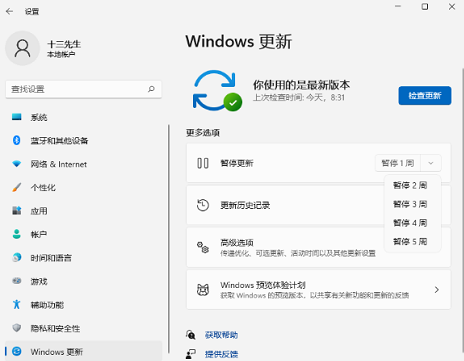Go to 时间和语言 page

pos(83,257)
